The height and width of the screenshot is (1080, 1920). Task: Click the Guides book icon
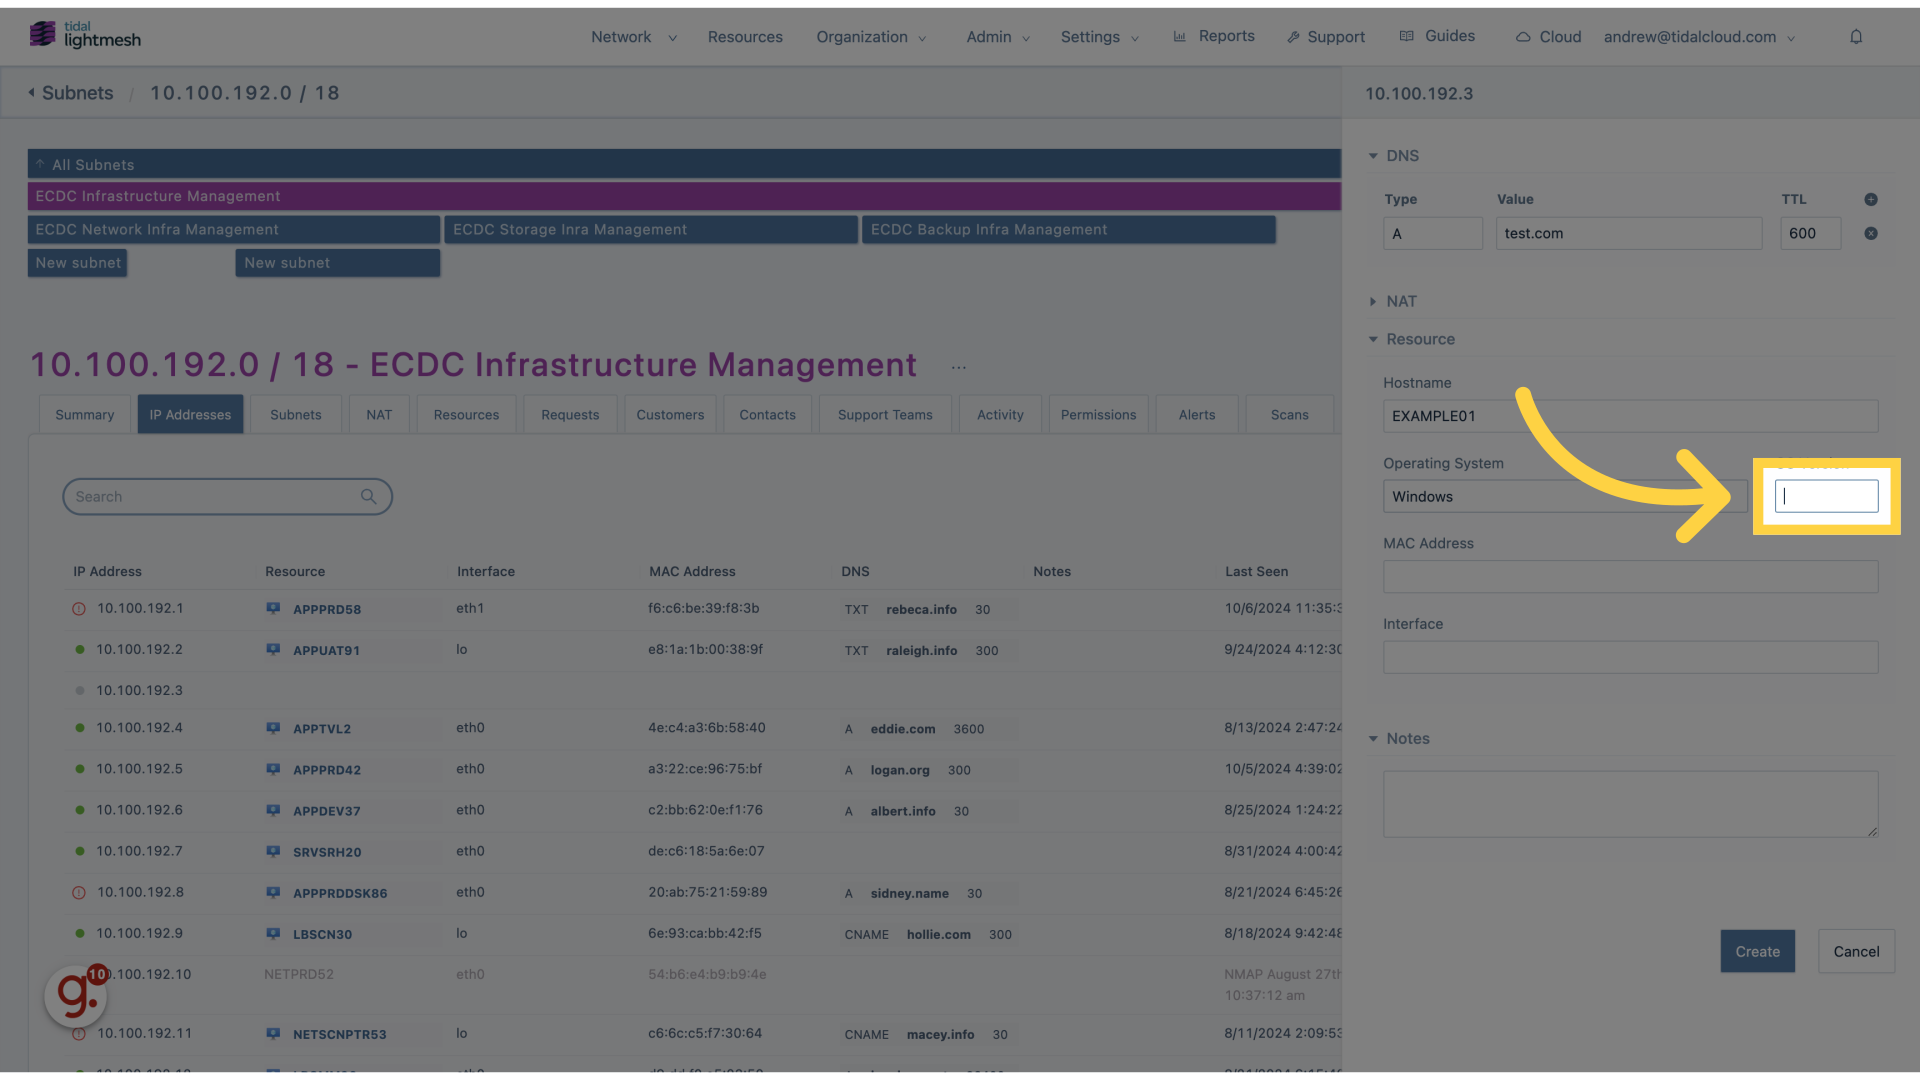1407,36
